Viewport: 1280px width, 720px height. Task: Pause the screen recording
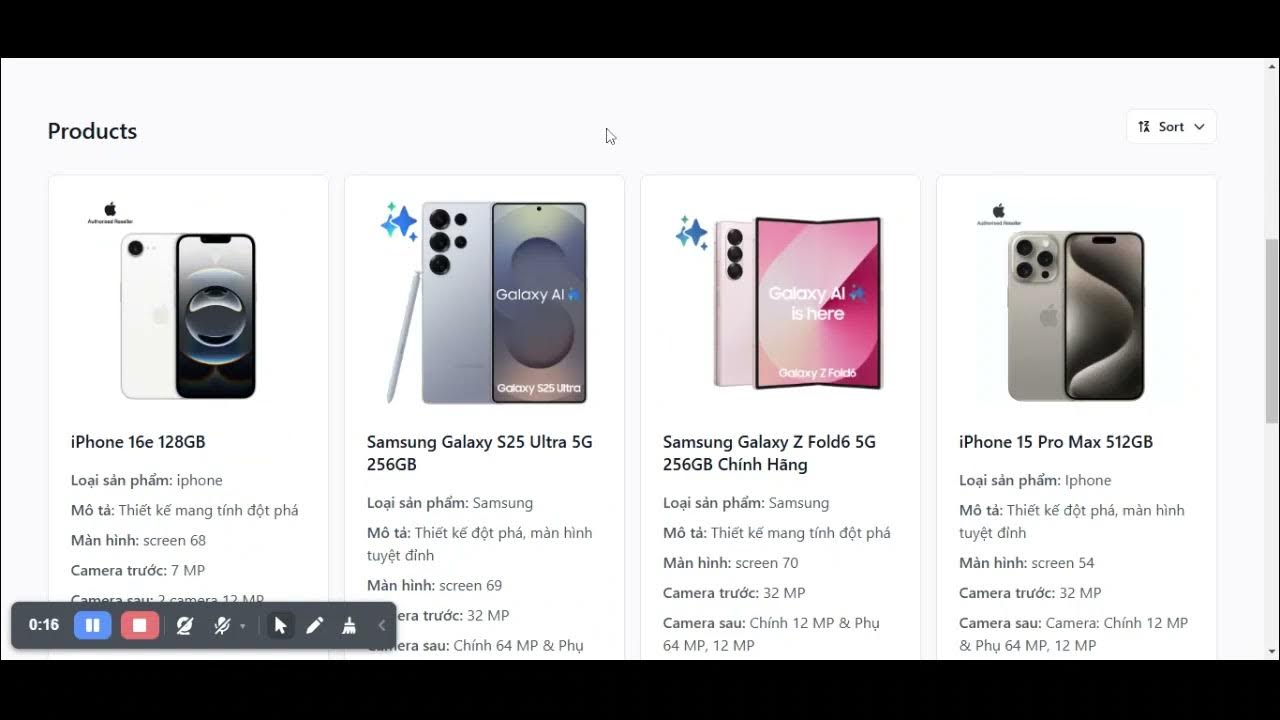tap(92, 625)
